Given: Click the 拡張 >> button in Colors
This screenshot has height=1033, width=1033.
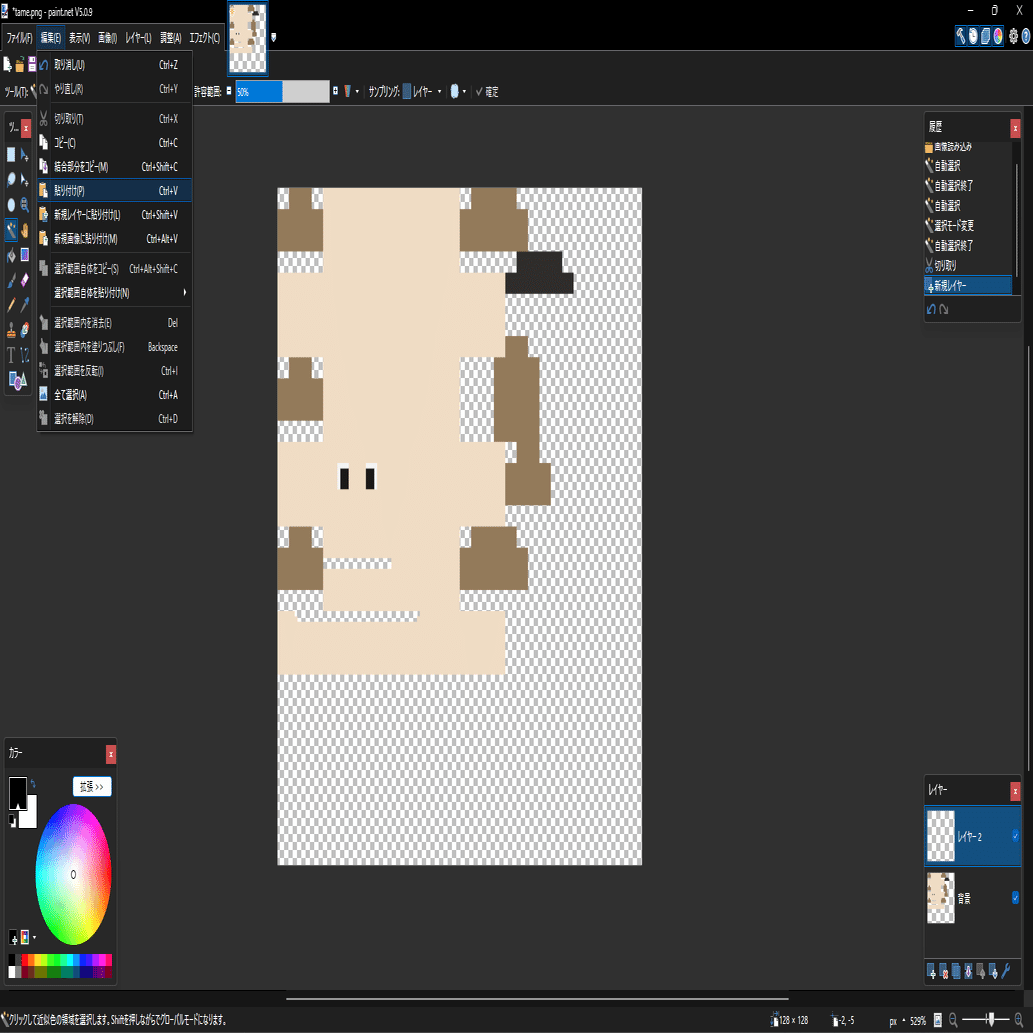Looking at the screenshot, I should point(92,787).
